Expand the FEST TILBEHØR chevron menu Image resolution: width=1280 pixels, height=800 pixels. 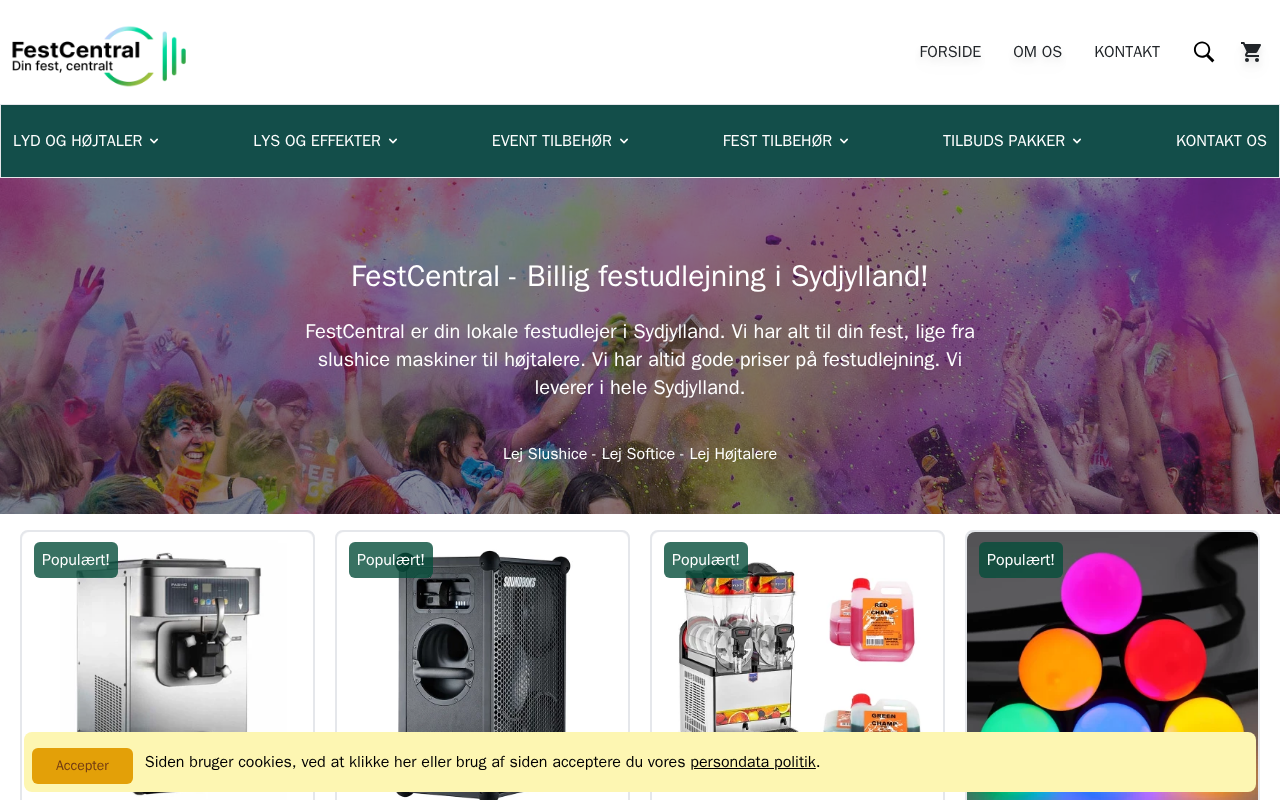(x=786, y=141)
